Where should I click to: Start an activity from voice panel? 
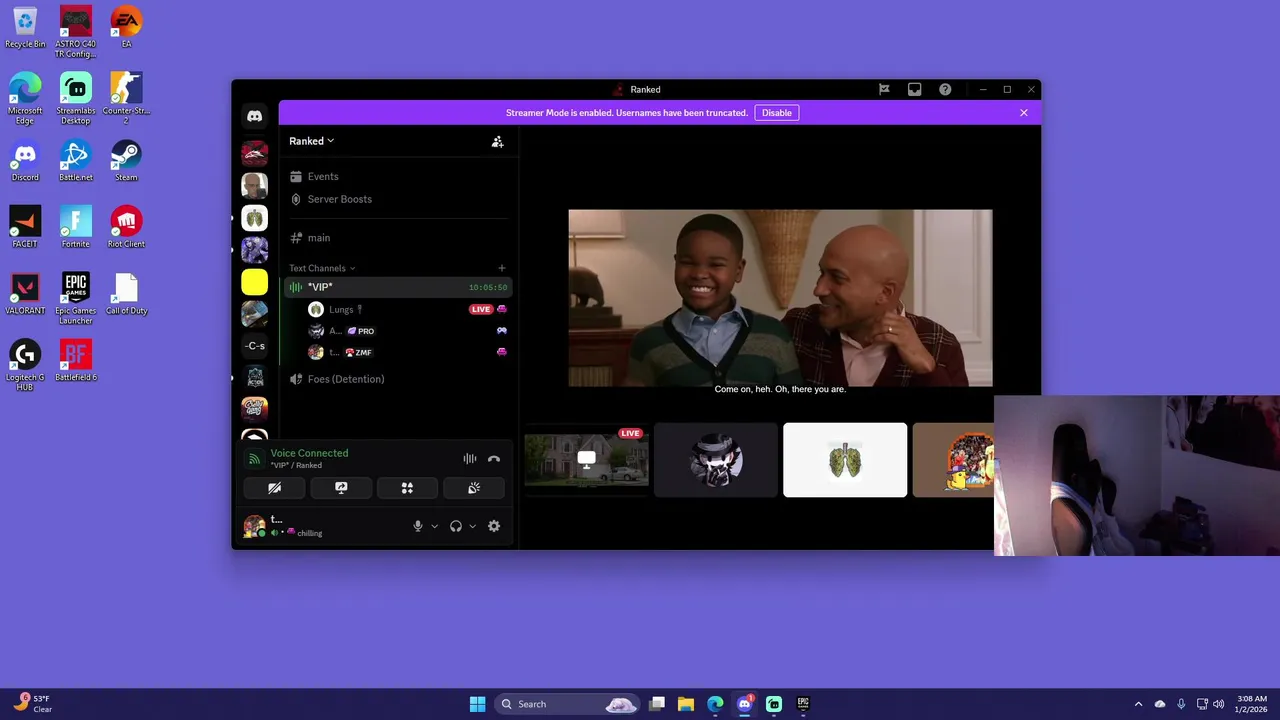407,488
